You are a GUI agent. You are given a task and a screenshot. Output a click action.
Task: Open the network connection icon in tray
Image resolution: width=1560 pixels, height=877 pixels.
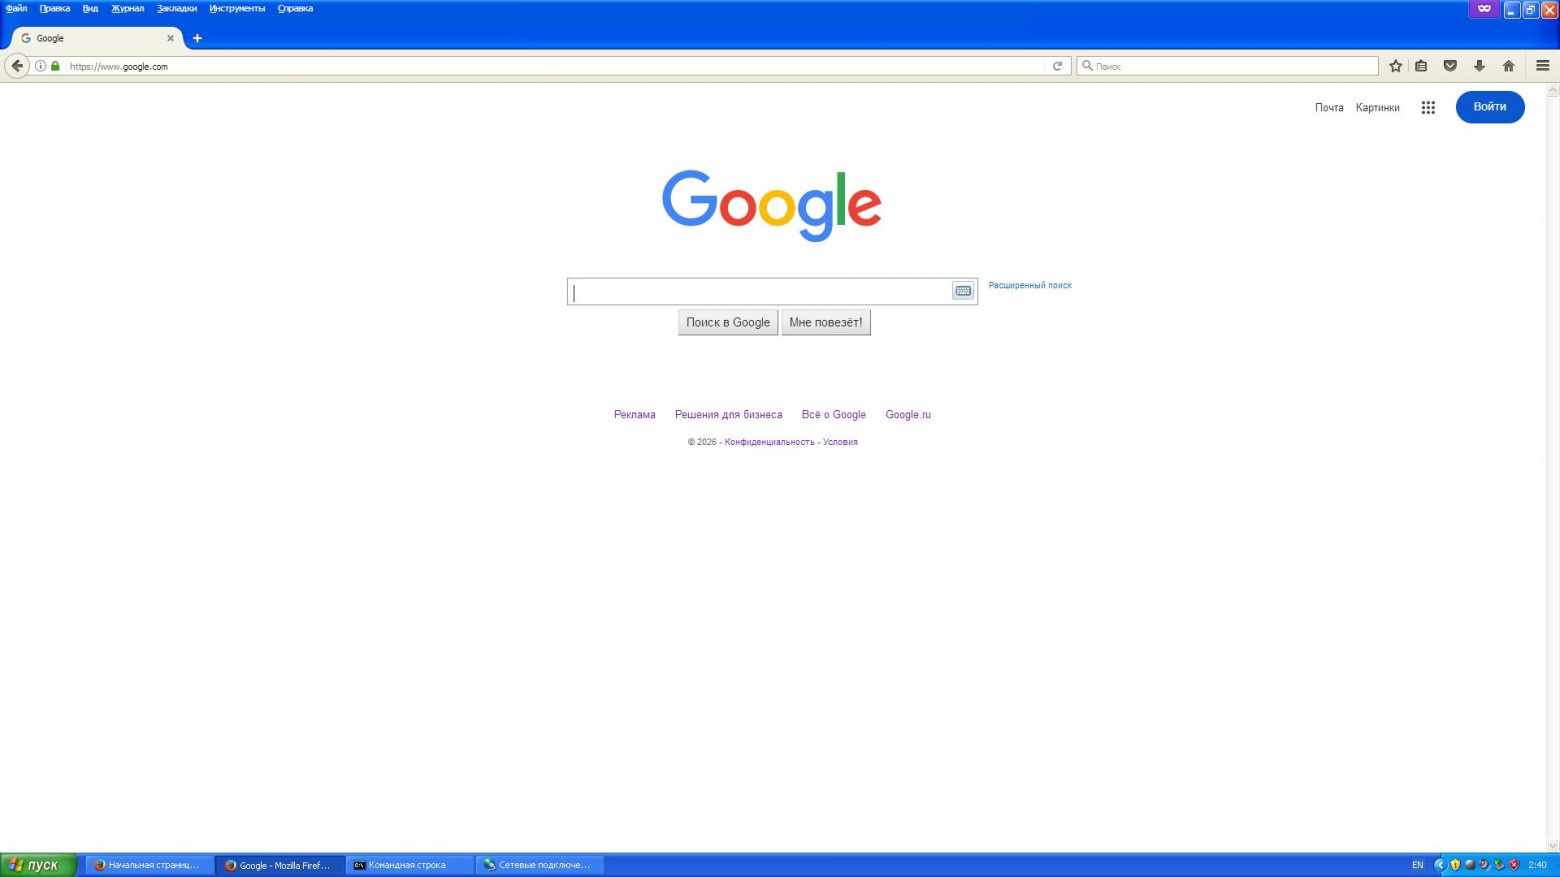(x=1499, y=865)
